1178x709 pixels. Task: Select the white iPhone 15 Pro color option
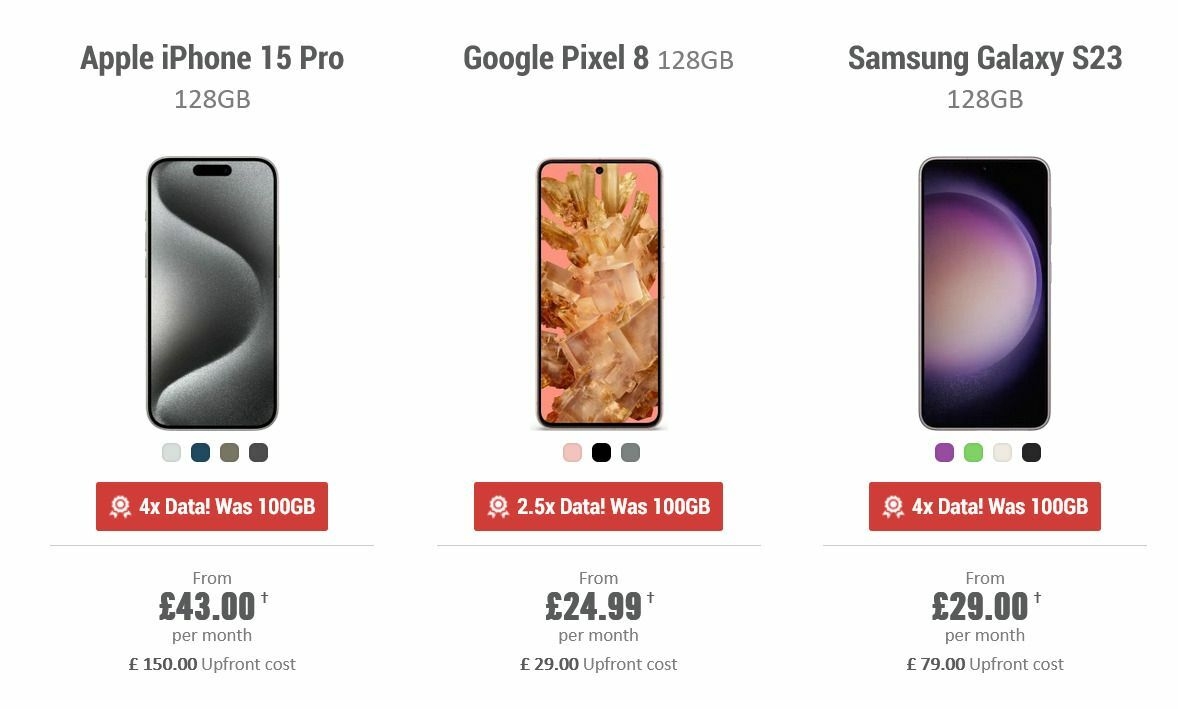tap(170, 452)
